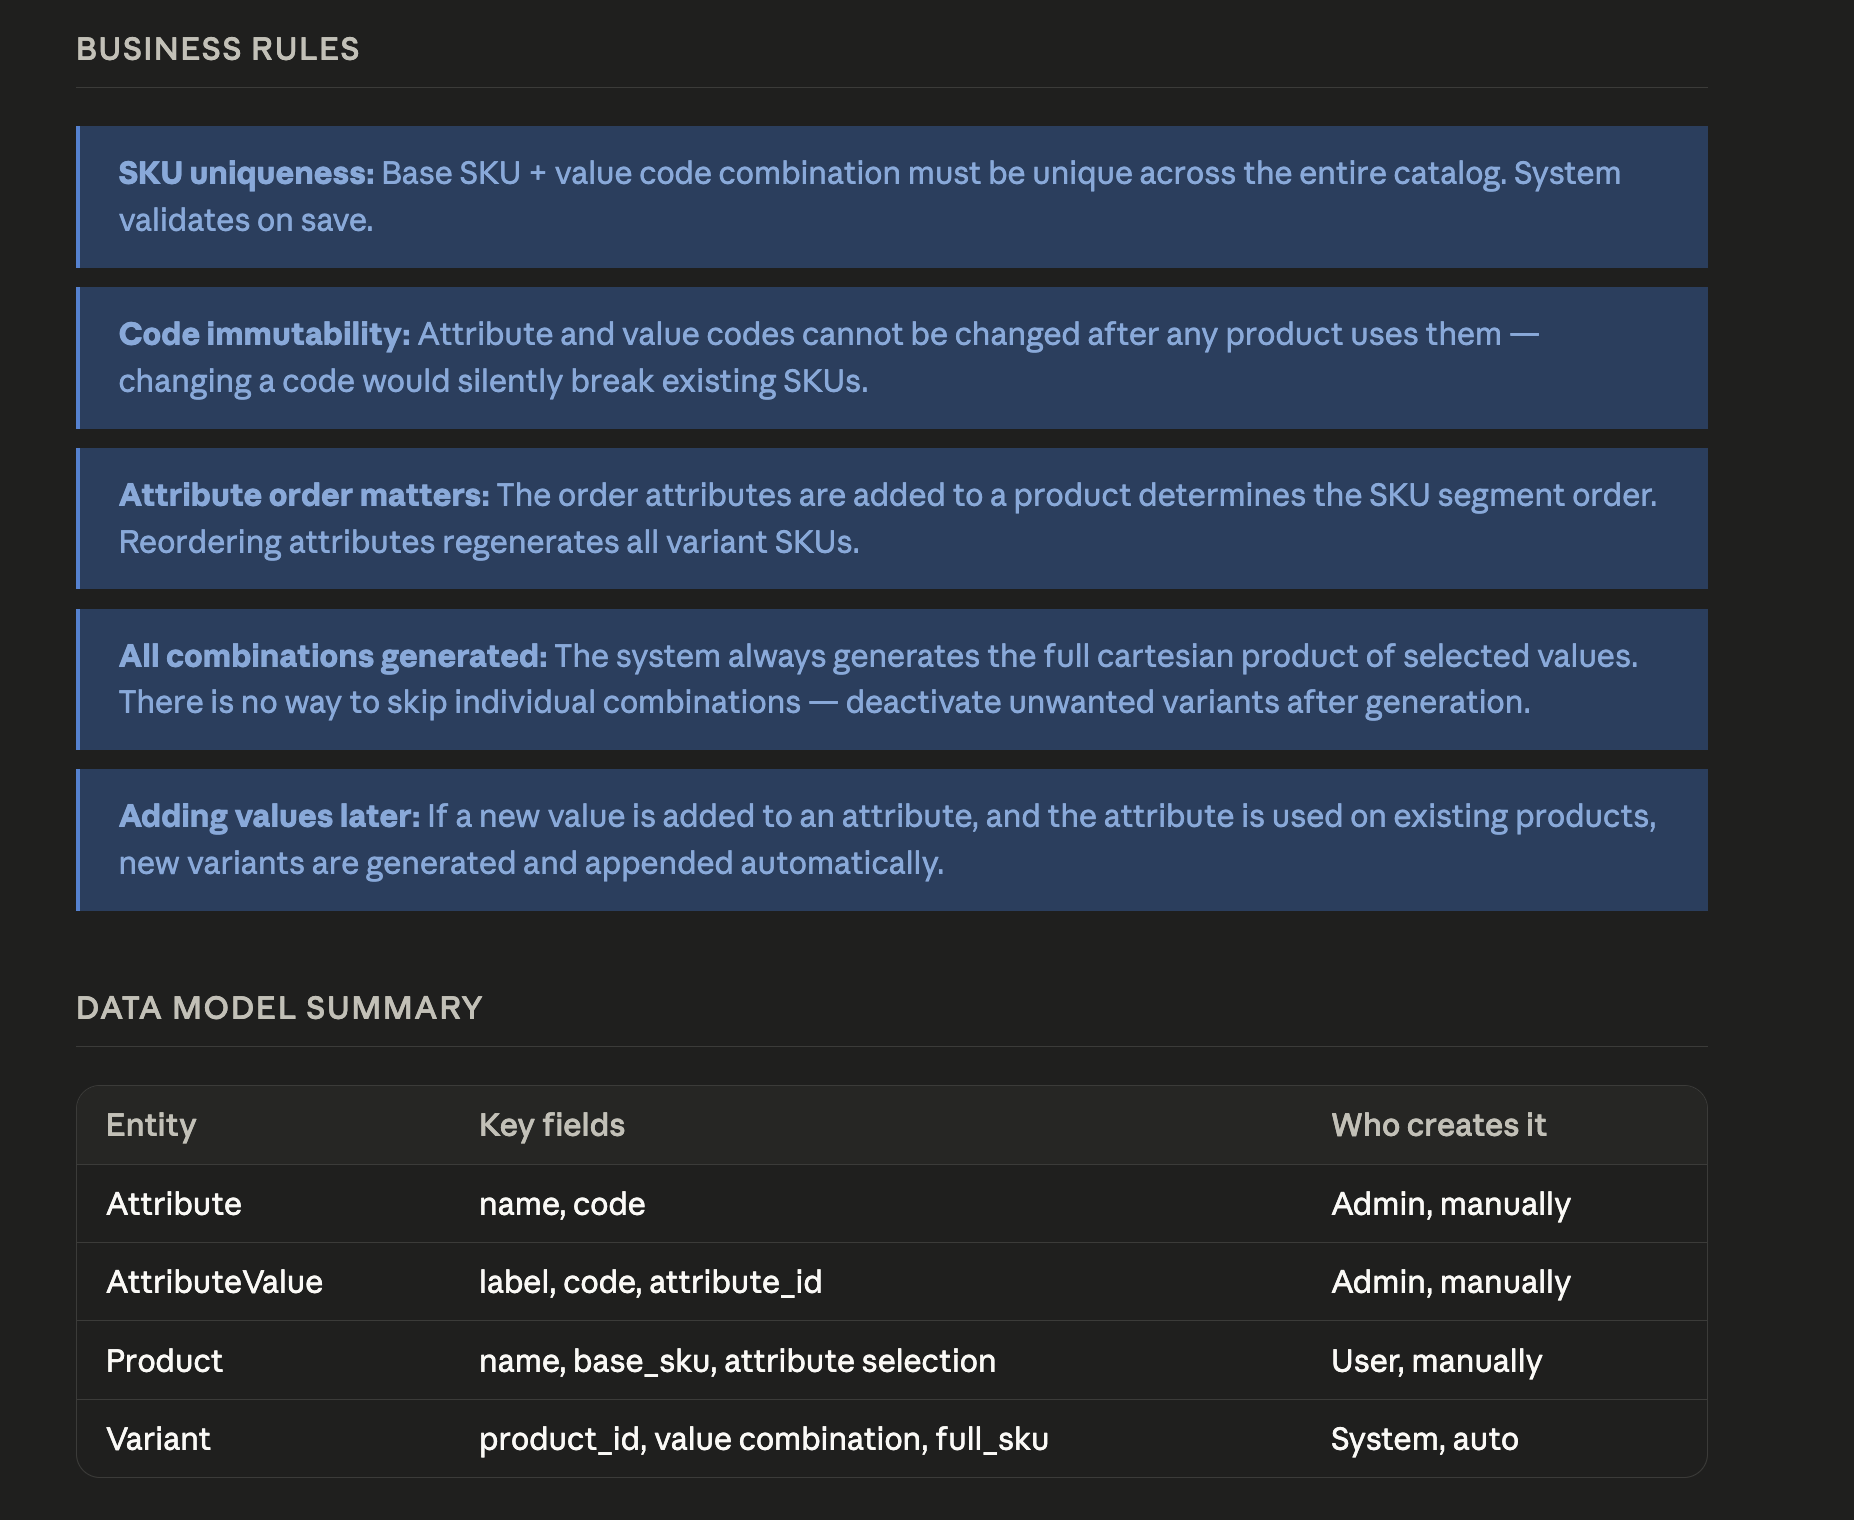Click the DATA MODEL SUMMARY heading
1854x1520 pixels.
point(280,1008)
